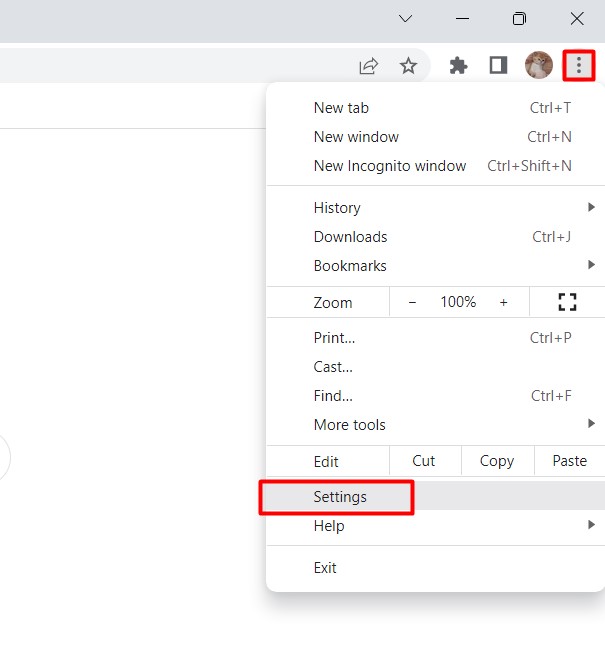Click the three-dot Chrome menu icon
Image resolution: width=605 pixels, height=648 pixels.
(x=579, y=66)
